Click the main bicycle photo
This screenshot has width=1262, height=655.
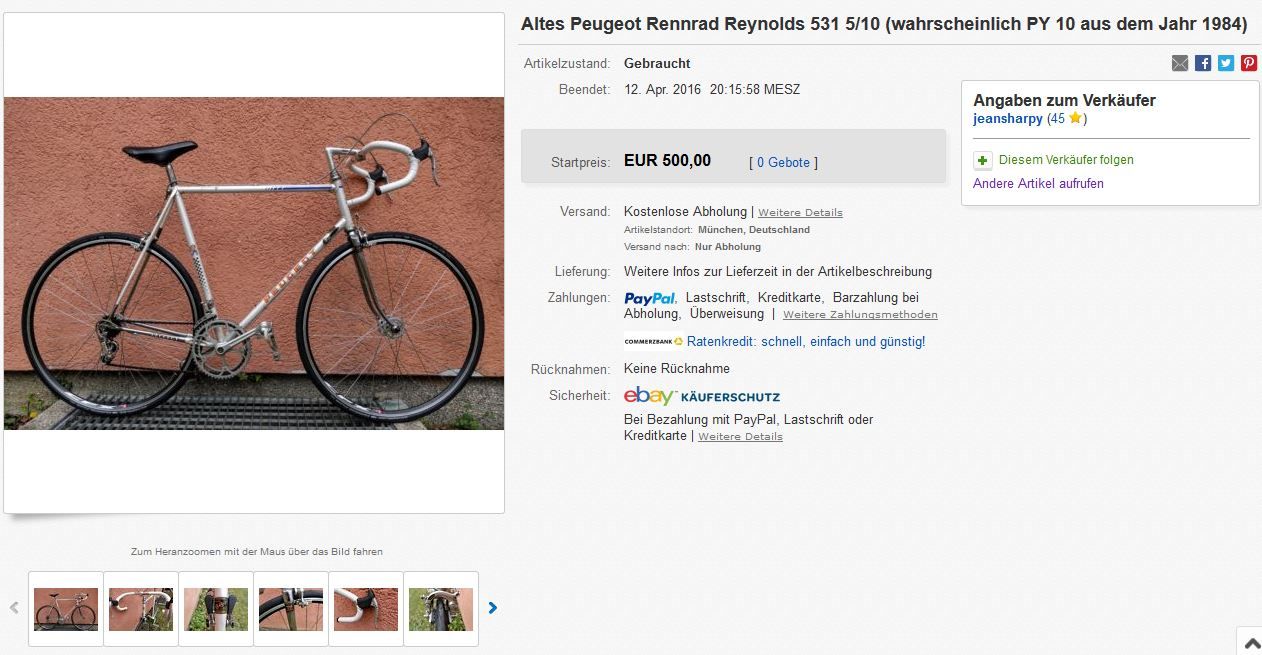pyautogui.click(x=254, y=263)
